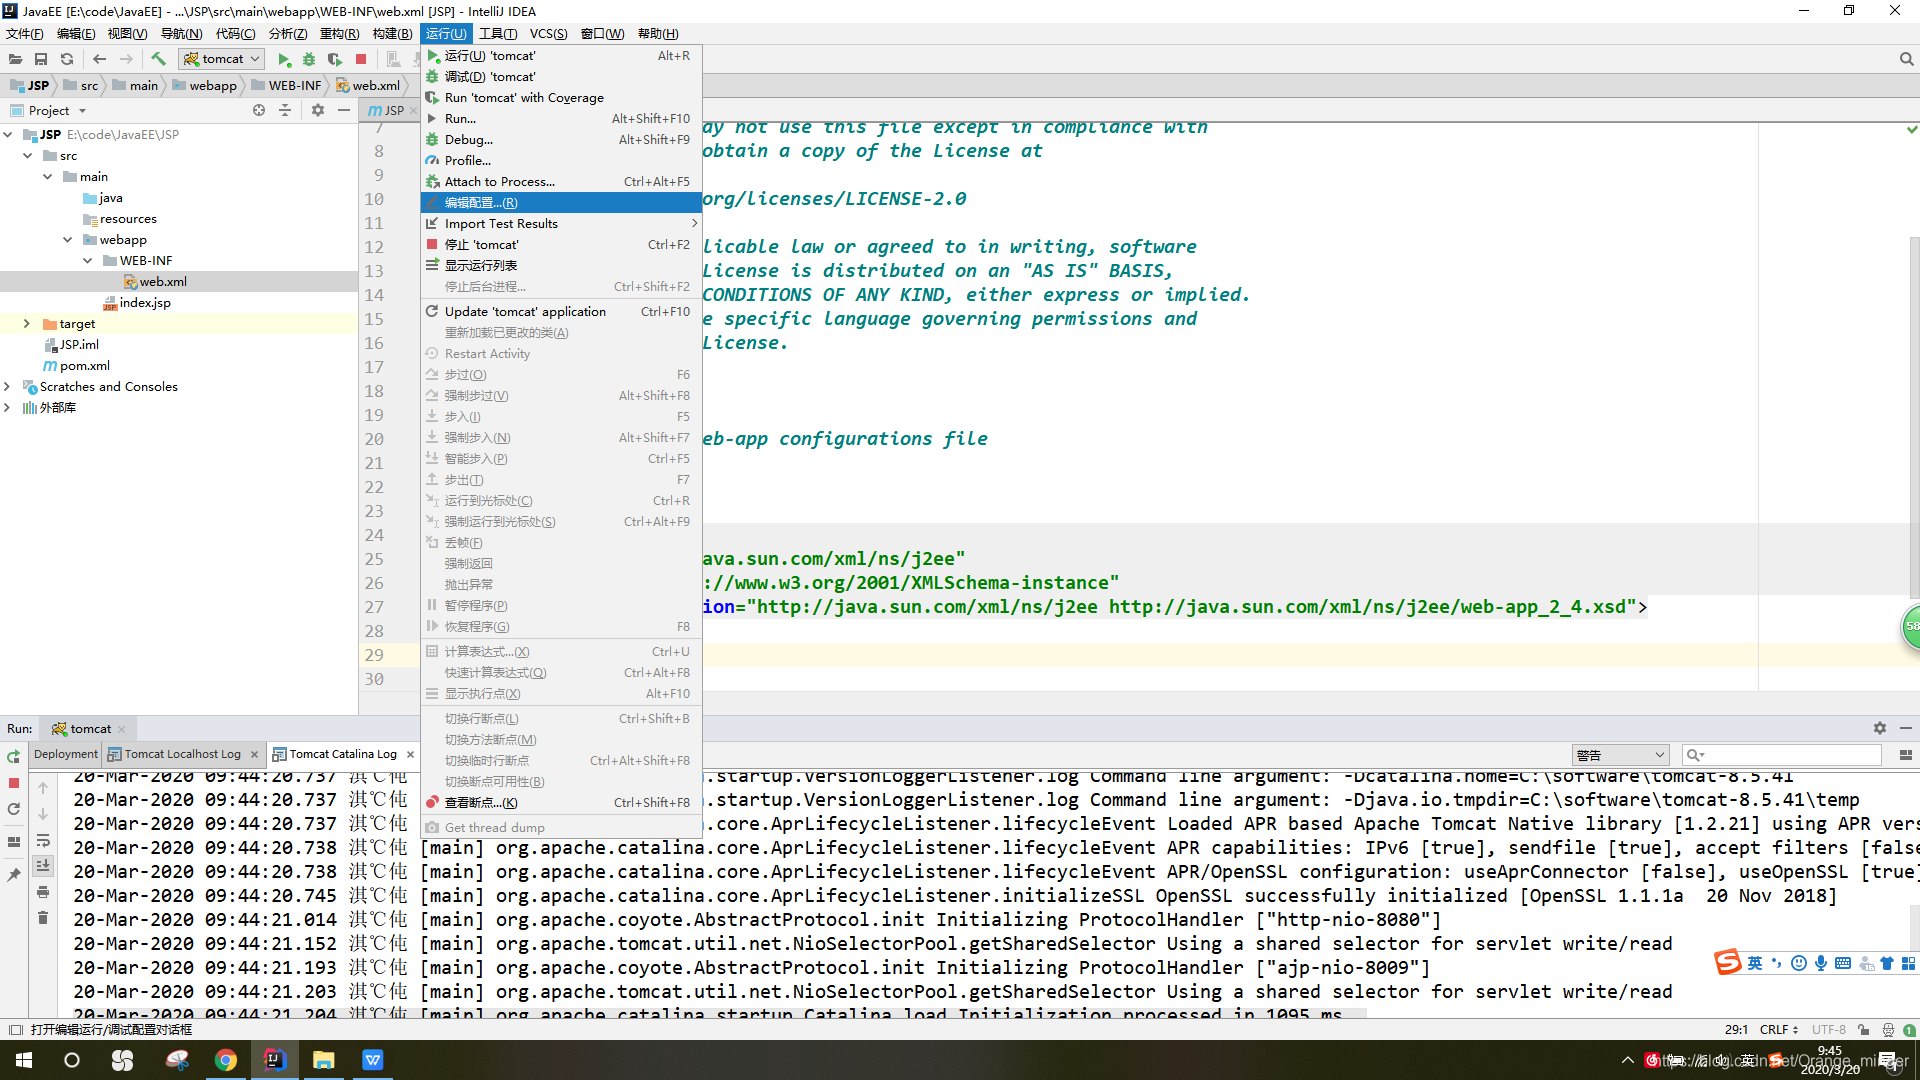Hide the Project panel with minimize icon

(x=344, y=110)
